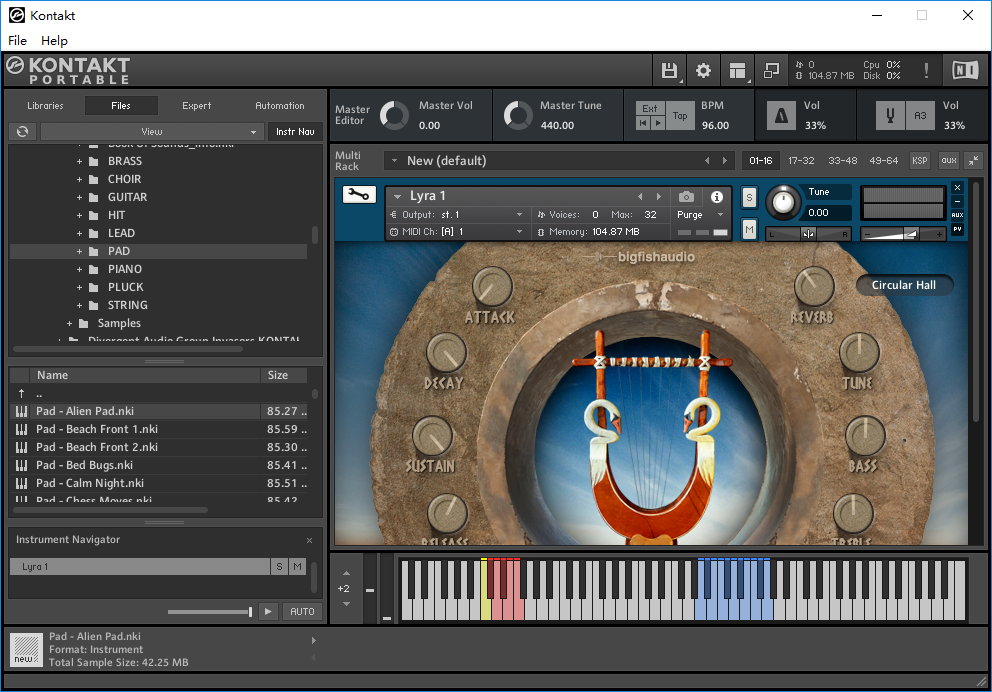Open the Output st. 1 dropdown
Screen dimensions: 992x692
coord(456,215)
